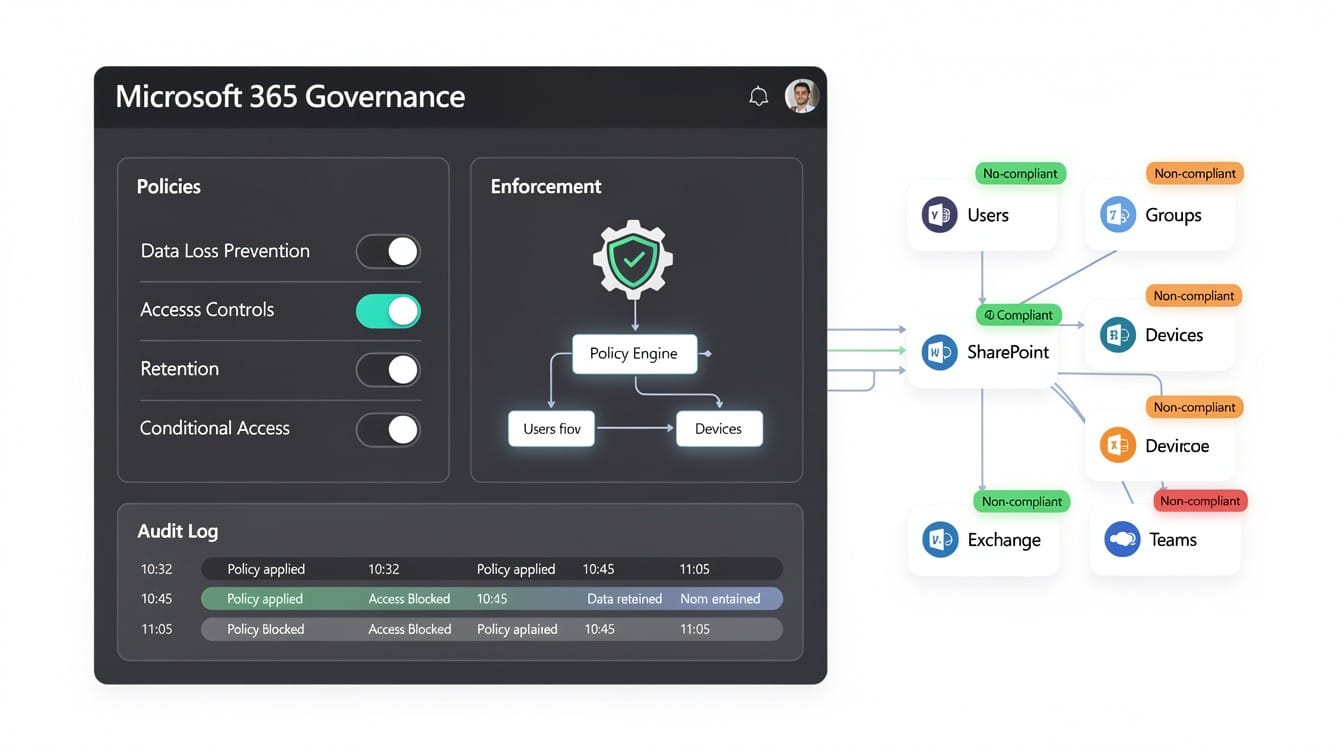Click the Retention label
The height and width of the screenshot is (752, 1344).
coord(180,369)
